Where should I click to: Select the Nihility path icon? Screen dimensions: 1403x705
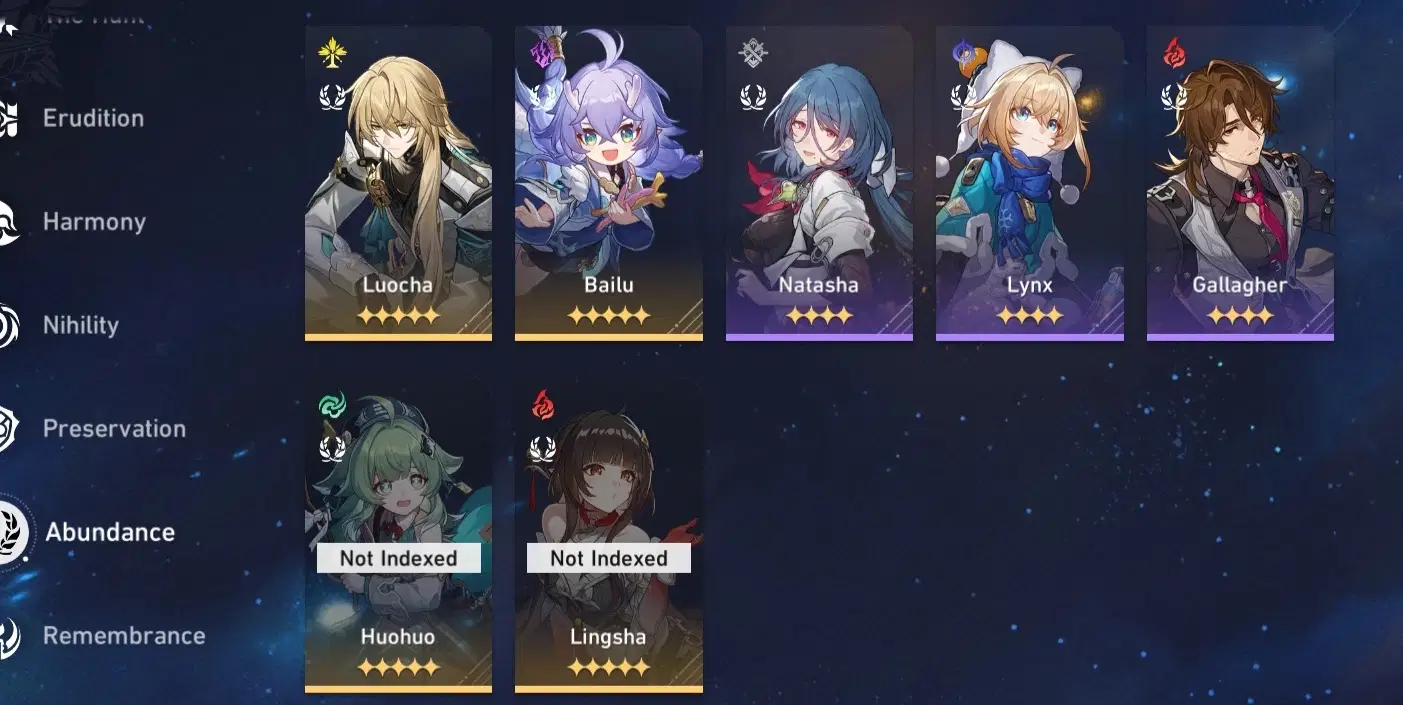tap(8, 326)
